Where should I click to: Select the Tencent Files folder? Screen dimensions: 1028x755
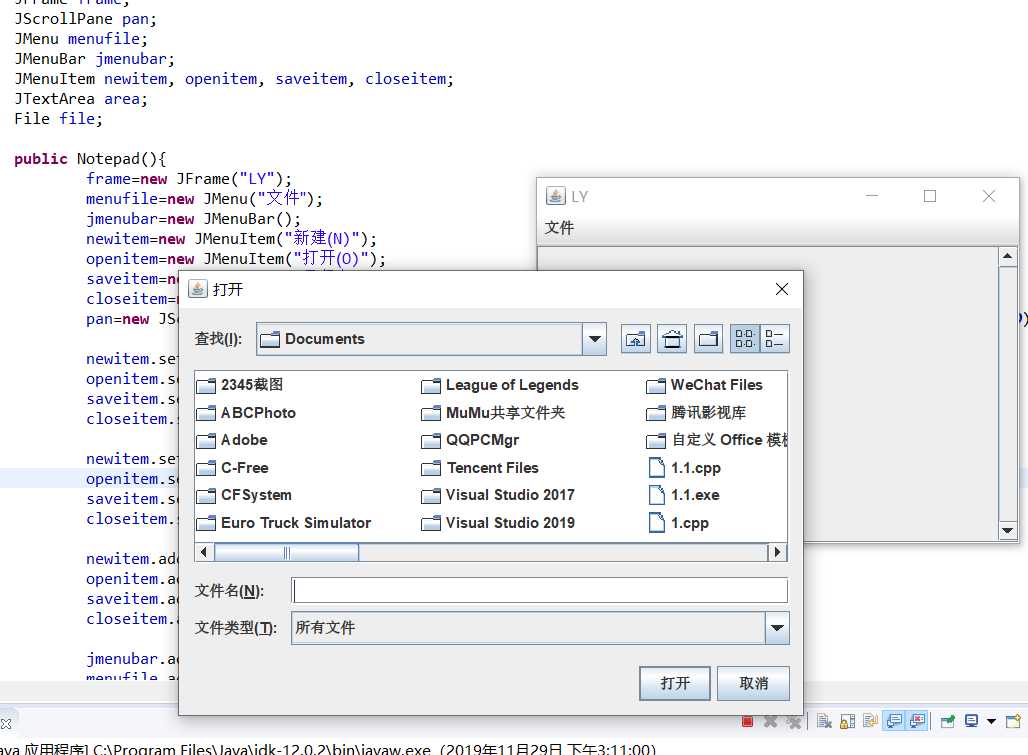tap(481, 468)
